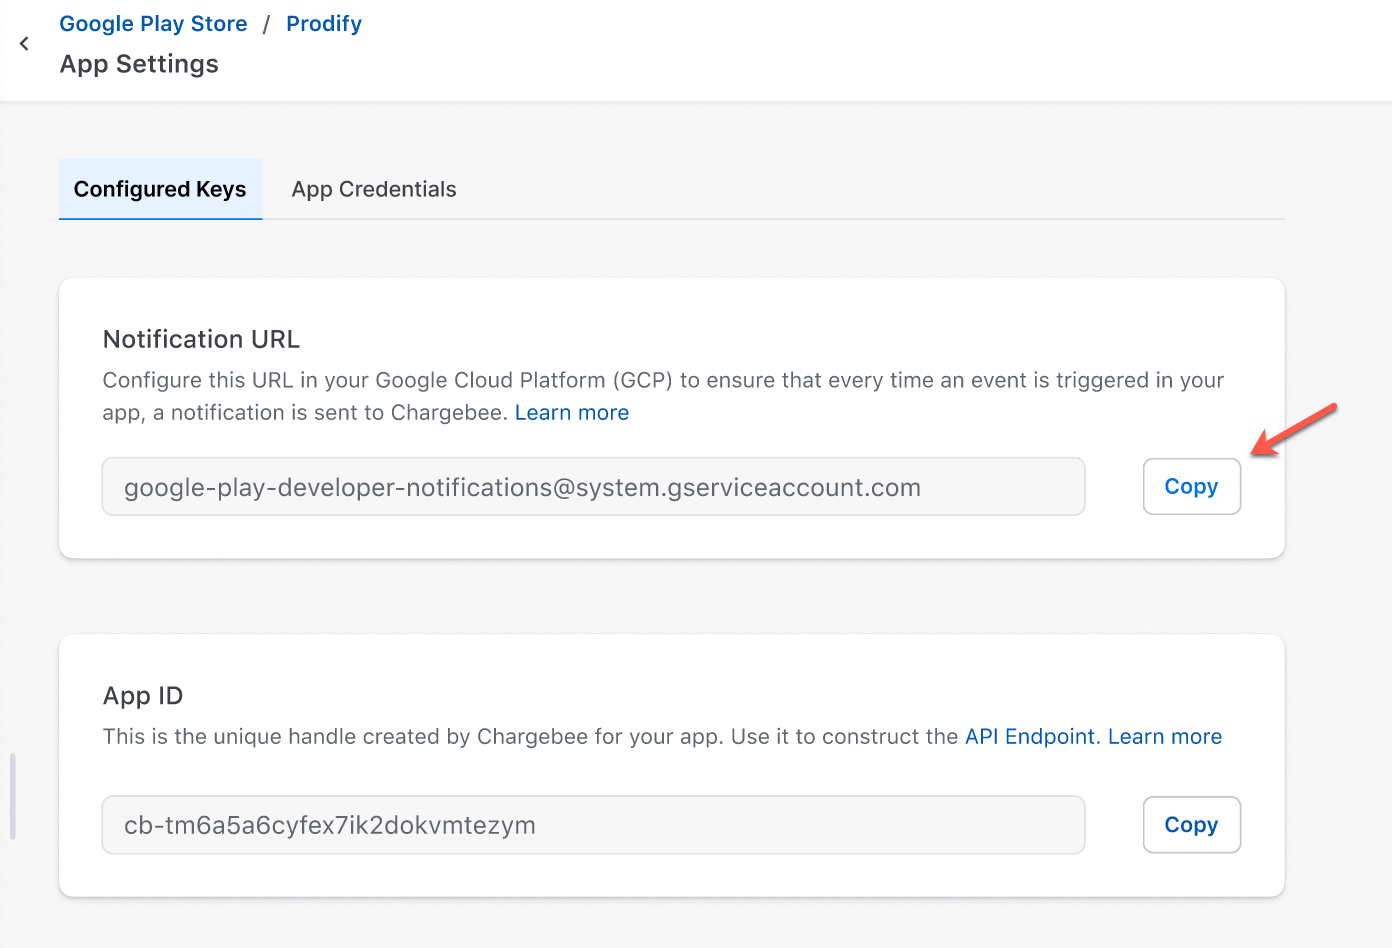Click the App Settings page title
The width and height of the screenshot is (1392, 948).
(139, 64)
